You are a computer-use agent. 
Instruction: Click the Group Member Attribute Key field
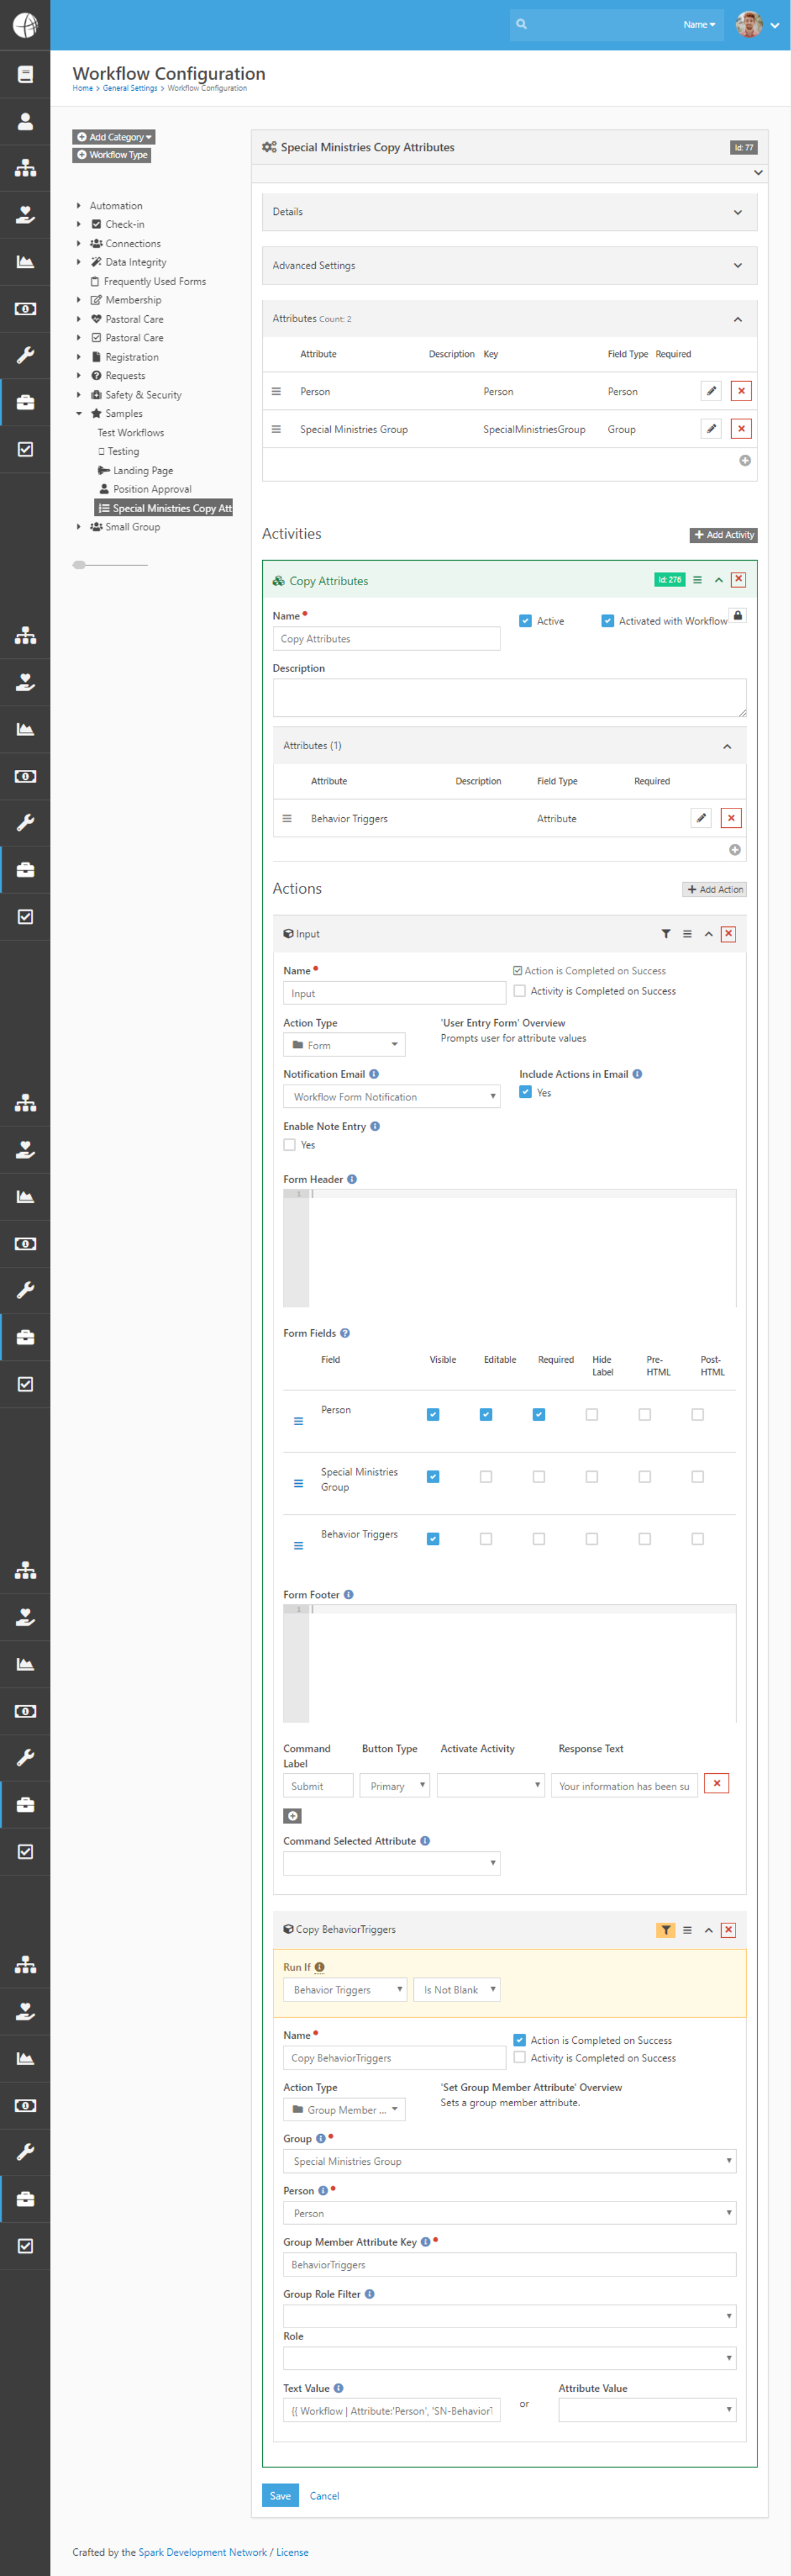coord(509,2265)
